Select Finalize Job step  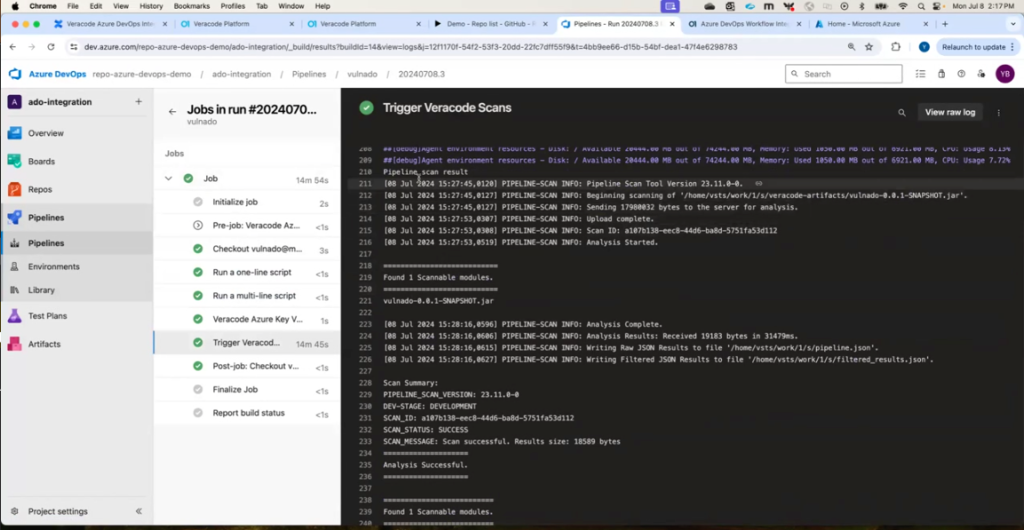coord(247,390)
